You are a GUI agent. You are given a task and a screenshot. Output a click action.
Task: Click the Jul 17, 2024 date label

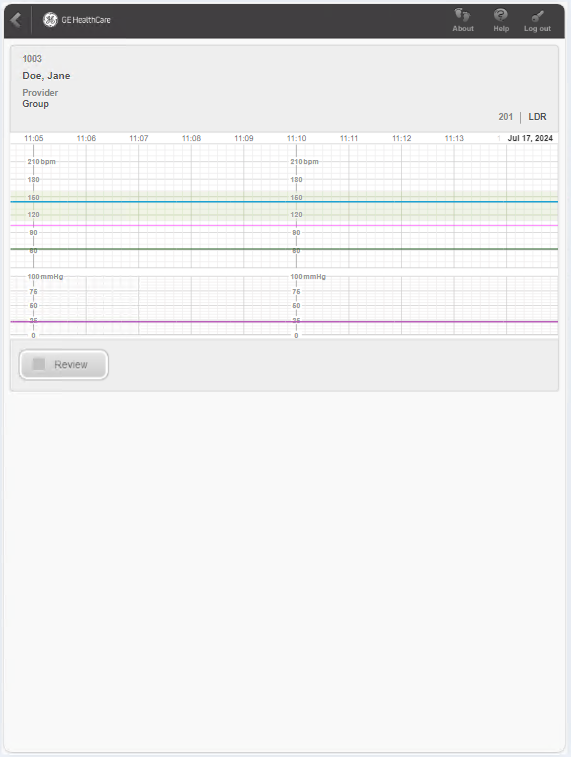tap(530, 138)
